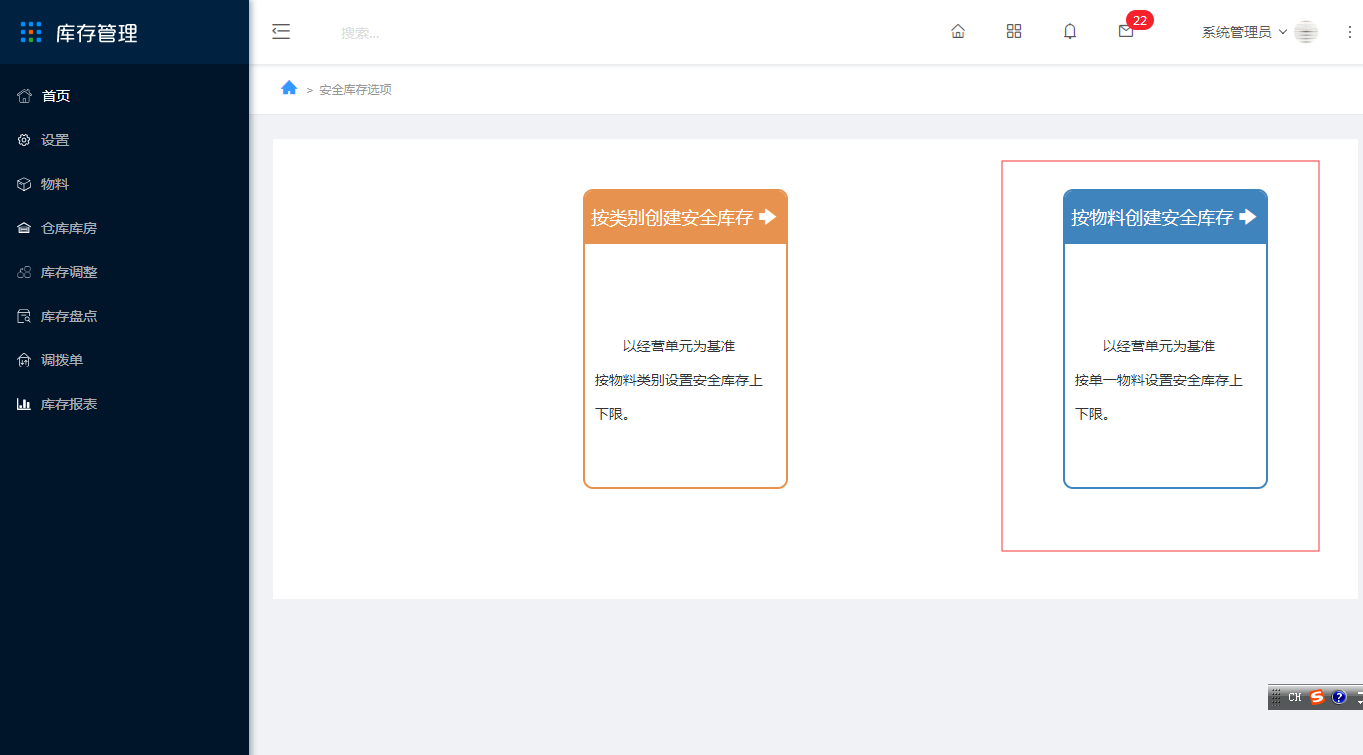The width and height of the screenshot is (1363, 755).
Task: Click 按类别创建安全库存 orange header
Action: [x=685, y=217]
